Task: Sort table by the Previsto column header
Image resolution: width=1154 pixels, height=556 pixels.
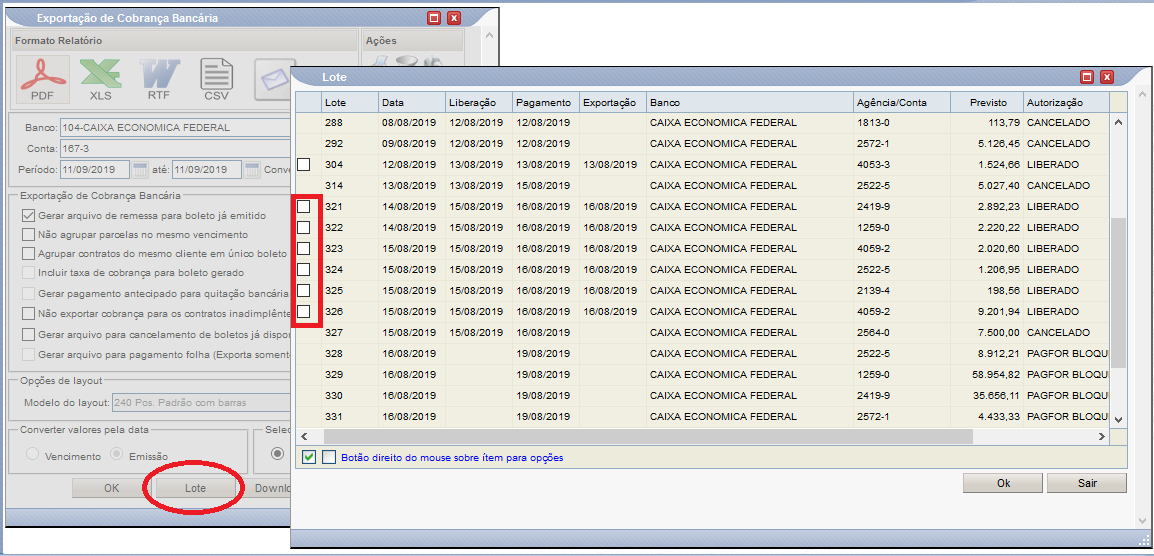Action: click(x=987, y=102)
